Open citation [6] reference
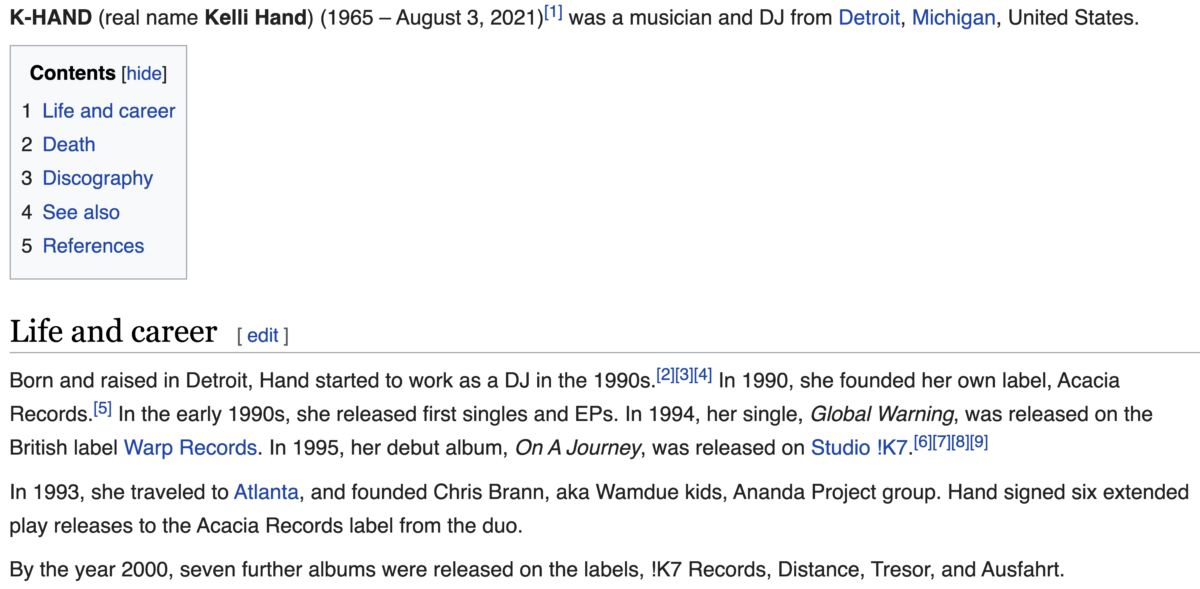The height and width of the screenshot is (589, 1200). coord(923,442)
